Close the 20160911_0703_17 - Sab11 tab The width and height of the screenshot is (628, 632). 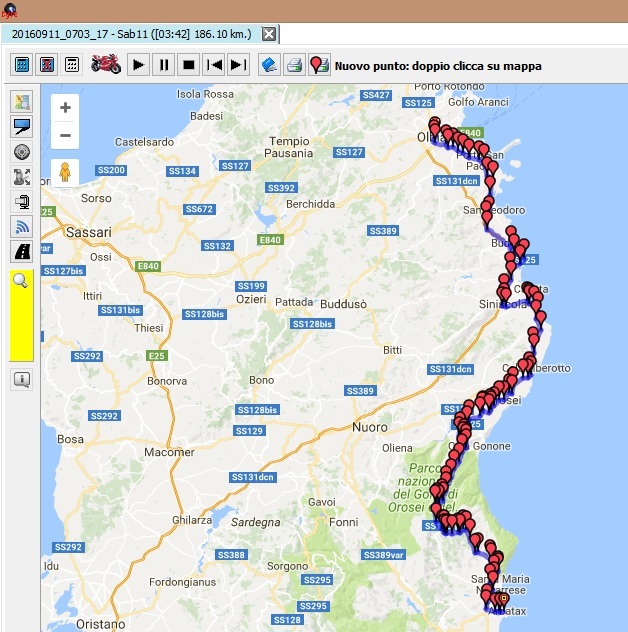pyautogui.click(x=268, y=34)
